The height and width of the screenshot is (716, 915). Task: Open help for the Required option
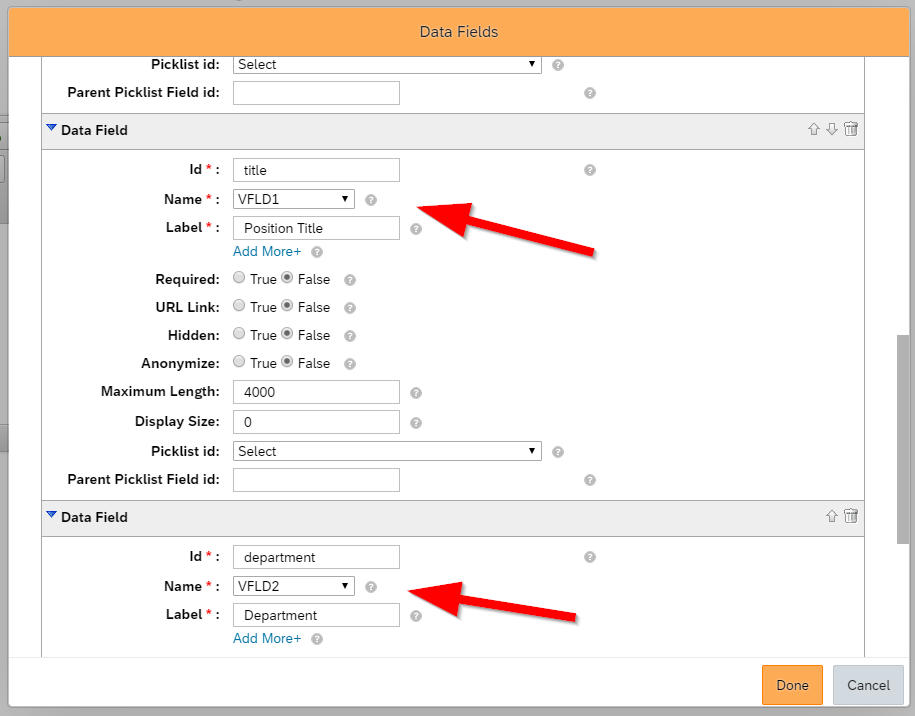tap(350, 280)
